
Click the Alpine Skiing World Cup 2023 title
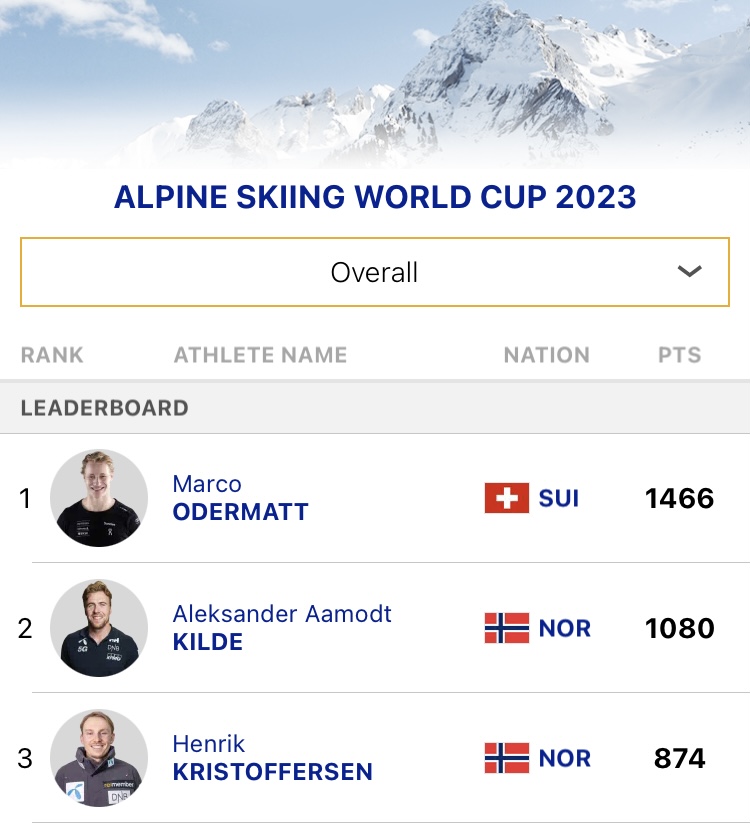point(375,197)
